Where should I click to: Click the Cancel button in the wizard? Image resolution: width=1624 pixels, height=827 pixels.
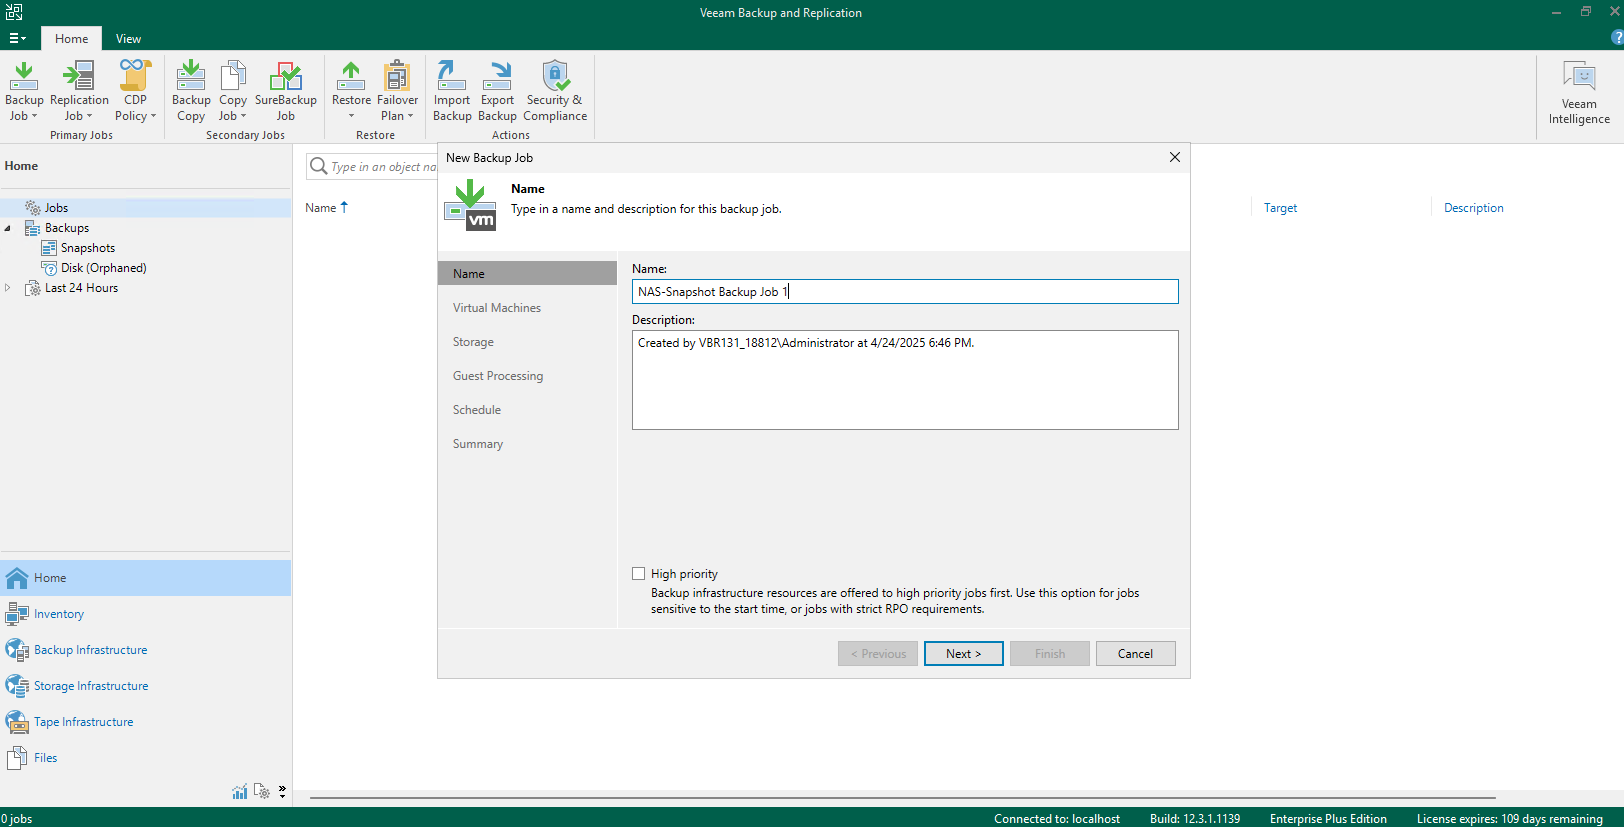pos(1136,654)
